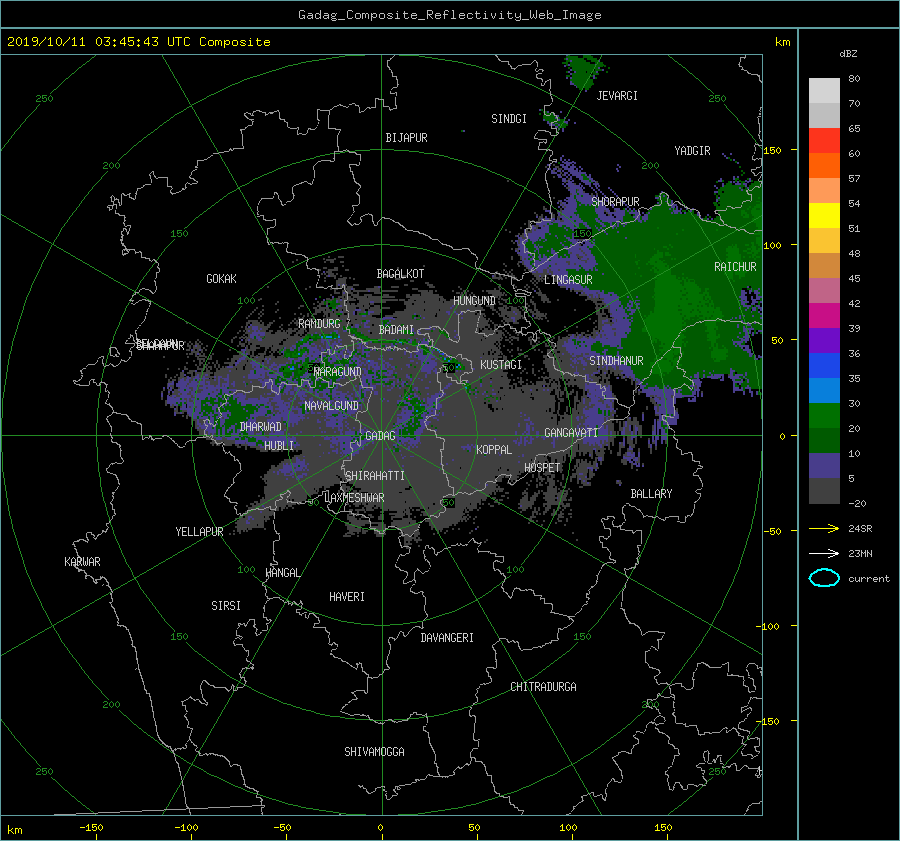
Task: Click the YELLAPUR city label
Action: tap(199, 532)
